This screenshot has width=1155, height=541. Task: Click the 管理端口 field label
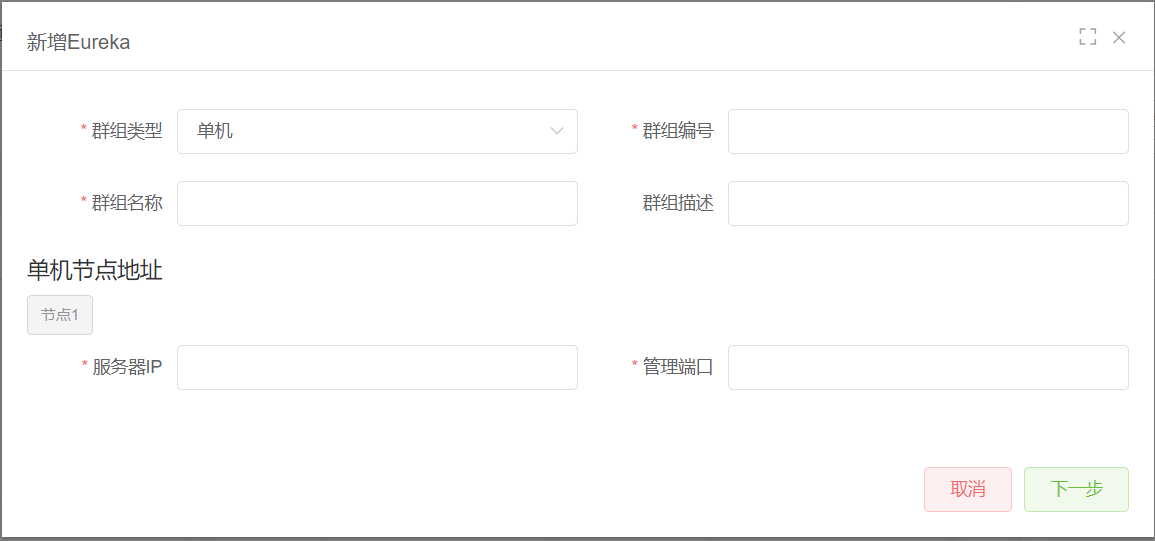(678, 368)
